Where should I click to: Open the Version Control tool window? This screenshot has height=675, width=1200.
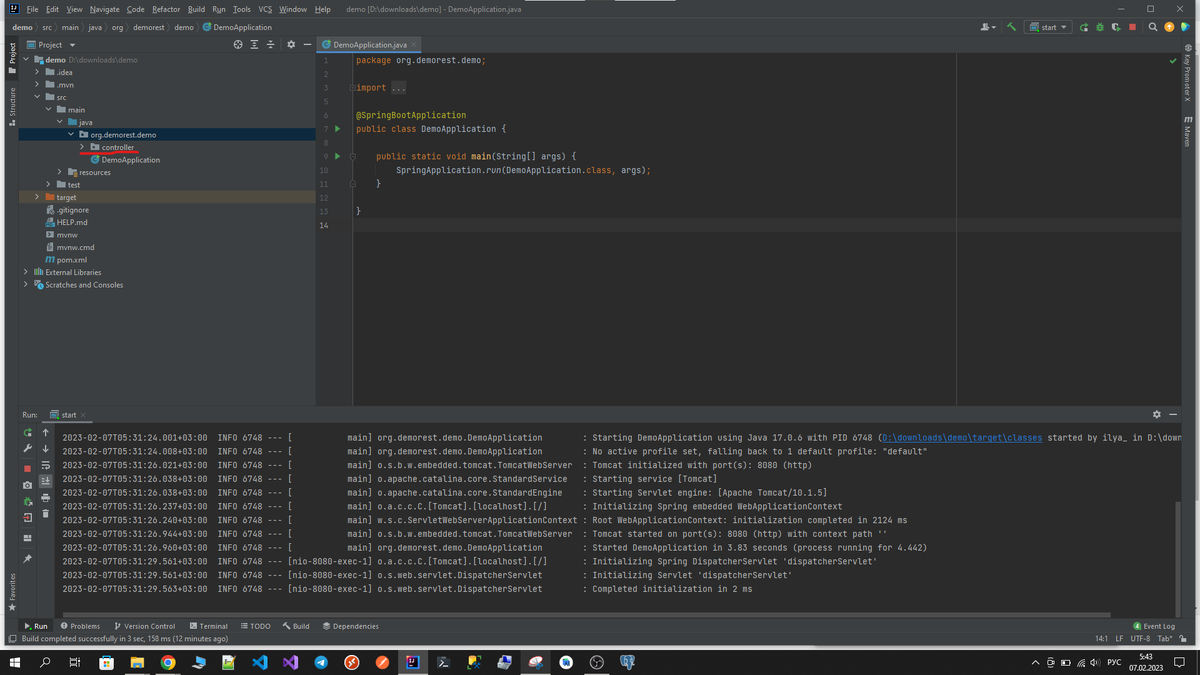click(x=145, y=626)
